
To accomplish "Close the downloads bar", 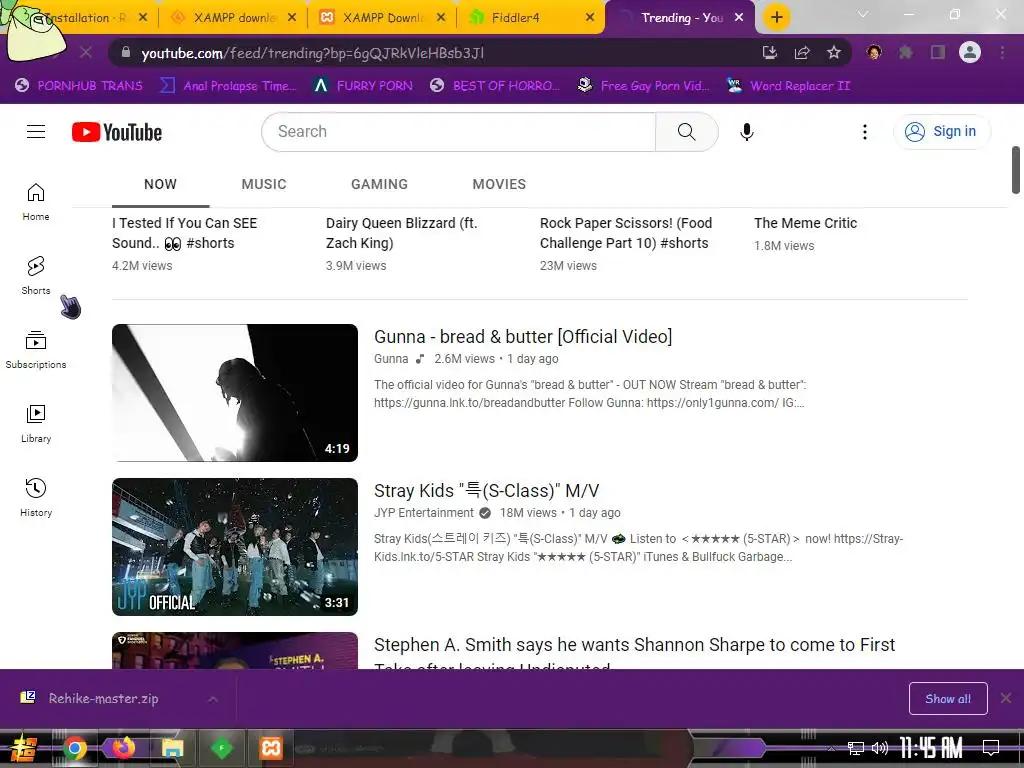I will pos(1006,699).
